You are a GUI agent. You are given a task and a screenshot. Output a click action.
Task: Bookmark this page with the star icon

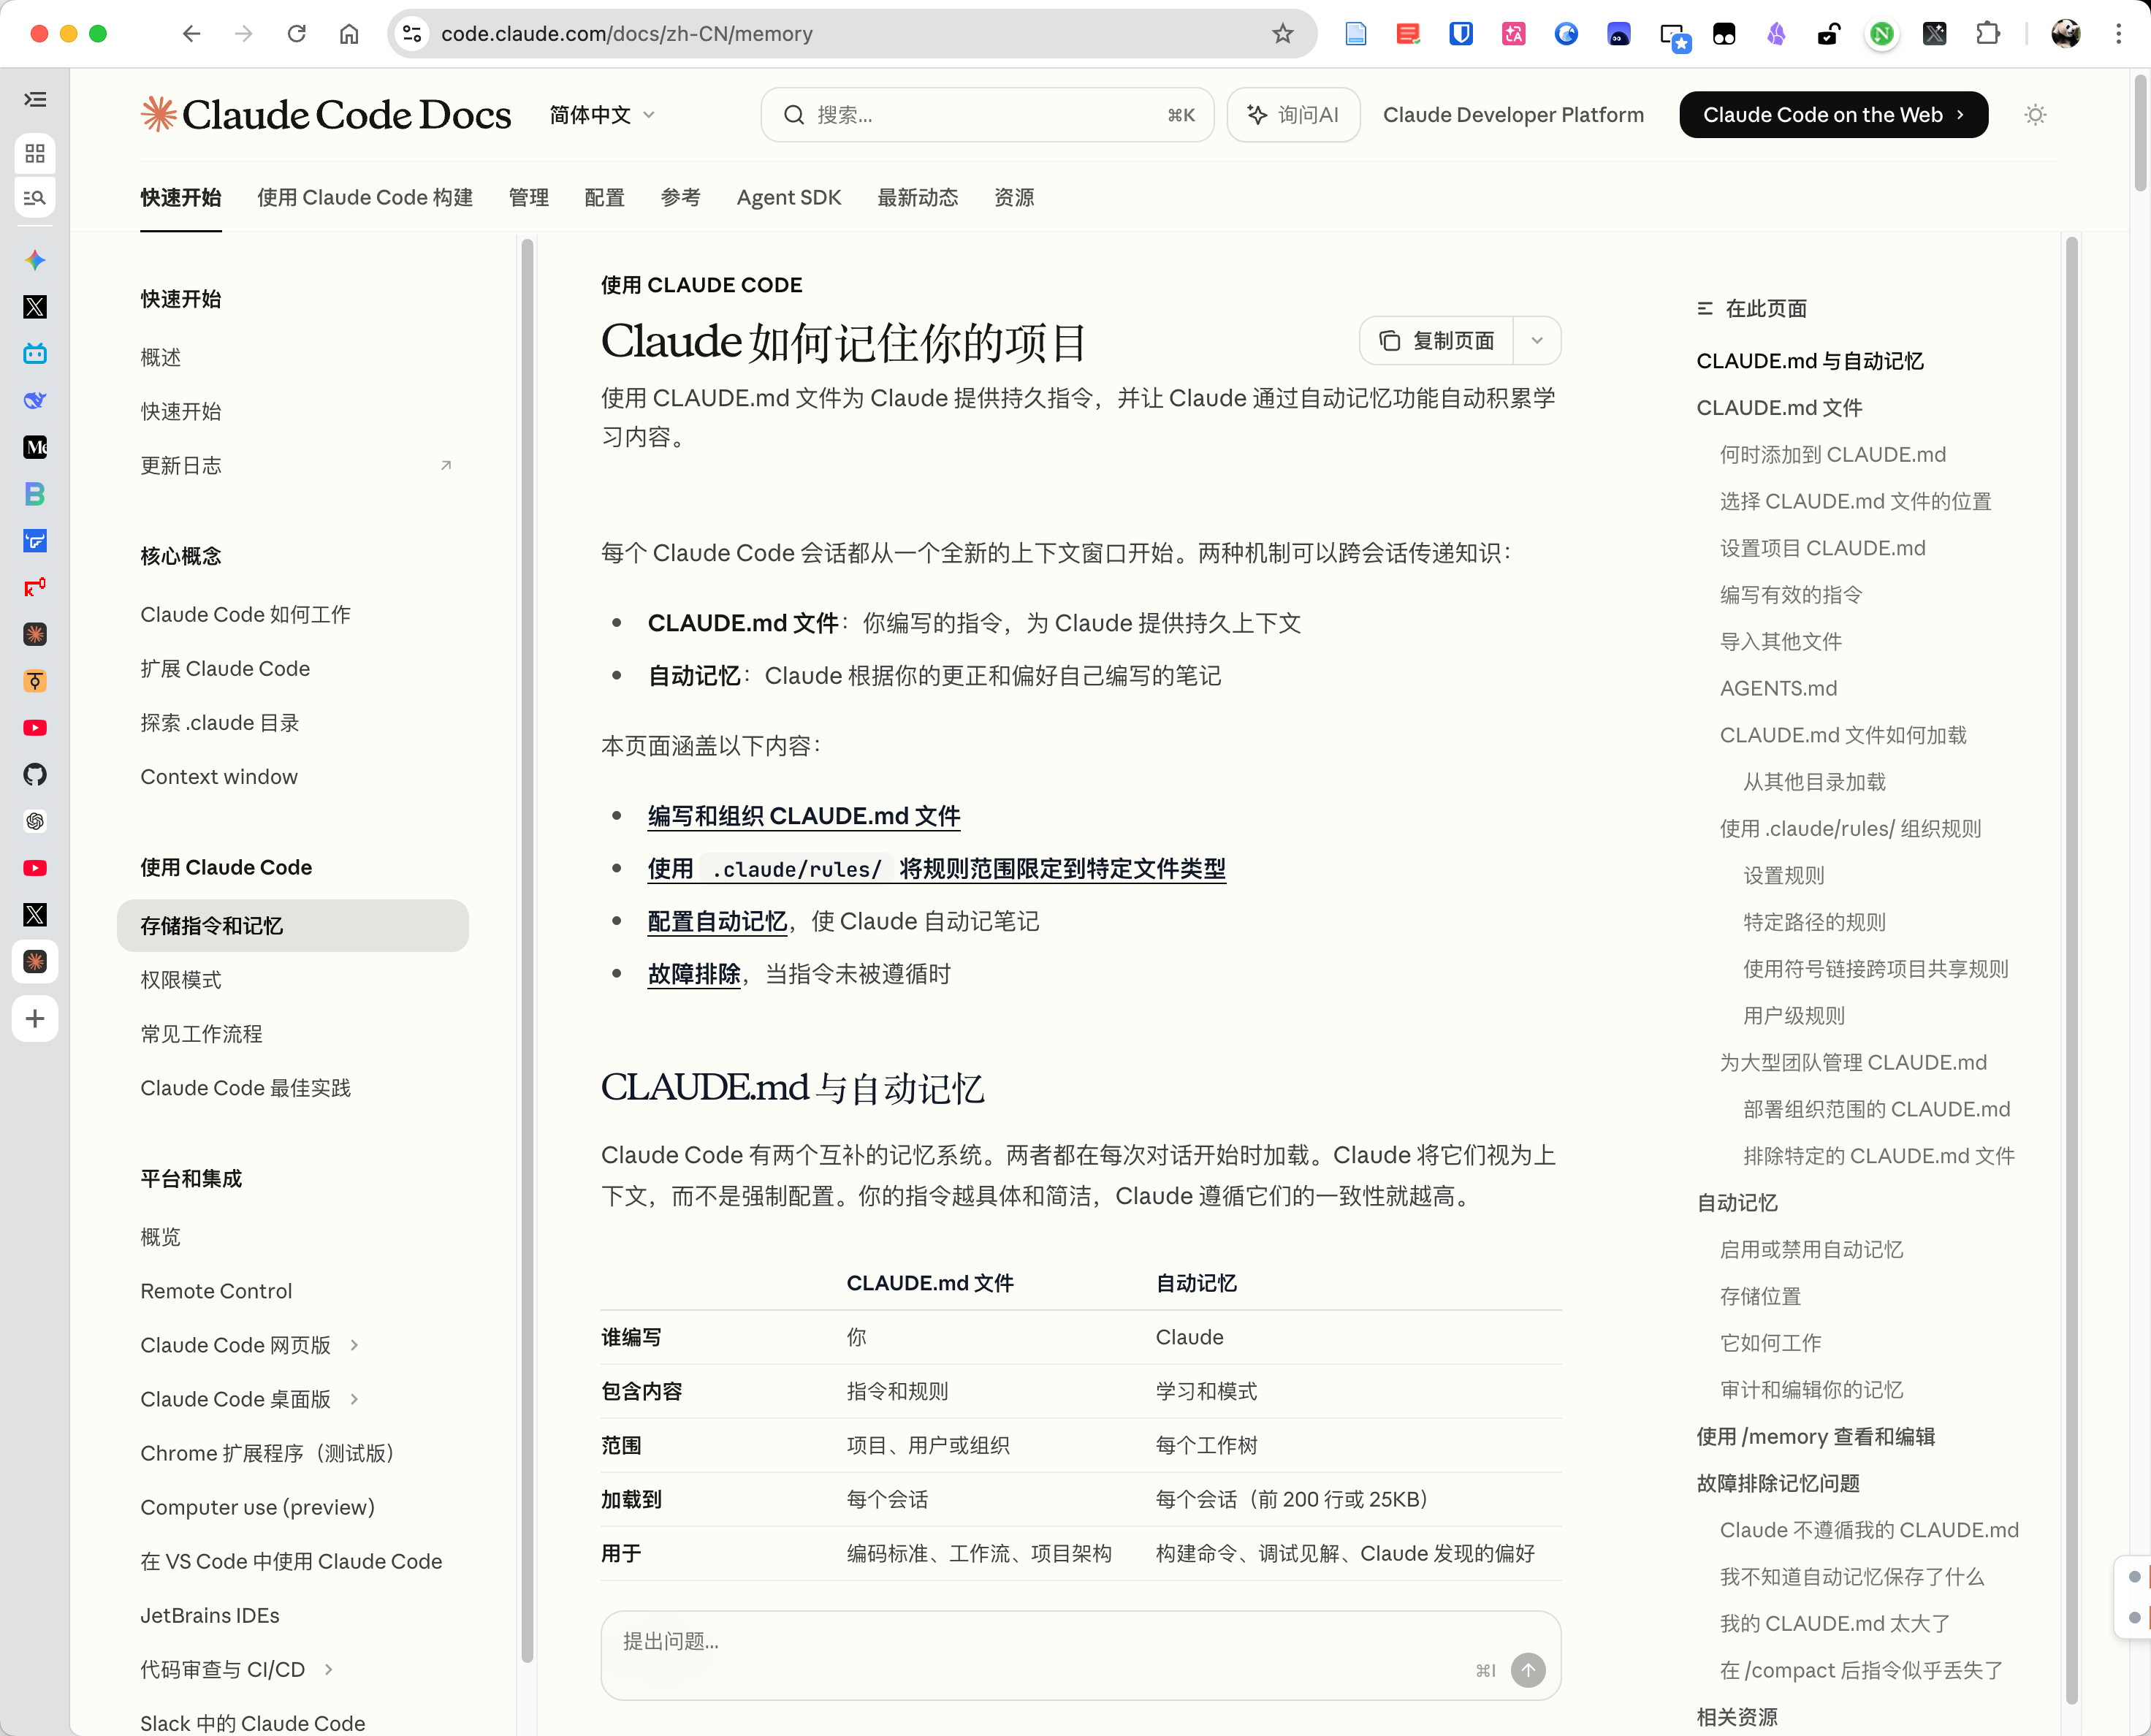tap(1283, 34)
